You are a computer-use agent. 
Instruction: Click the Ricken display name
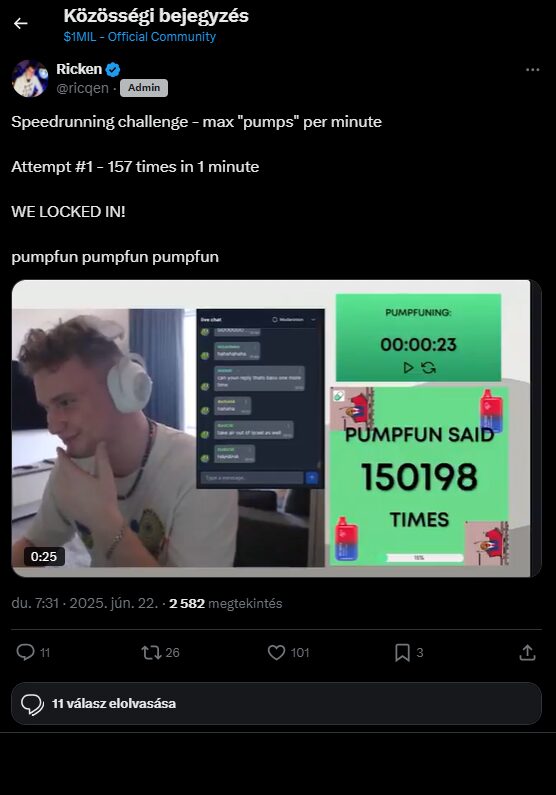(79, 69)
